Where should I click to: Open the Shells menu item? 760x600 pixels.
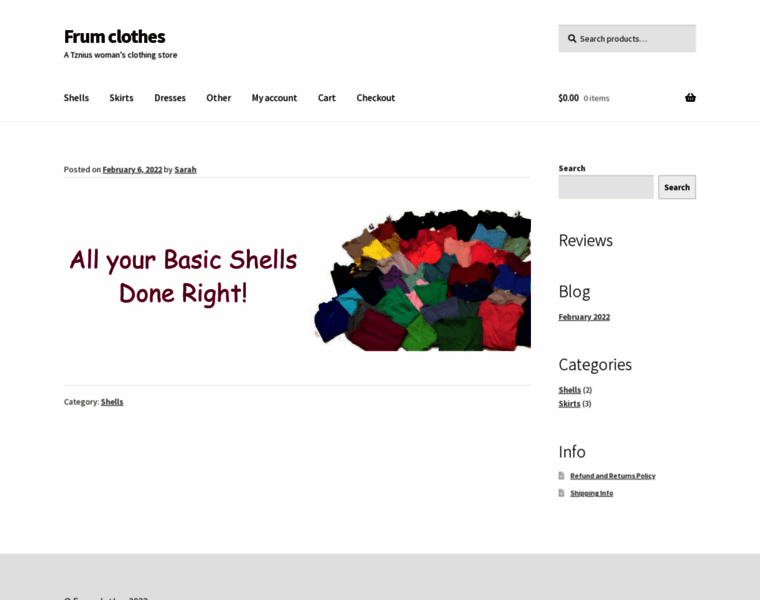(76, 98)
